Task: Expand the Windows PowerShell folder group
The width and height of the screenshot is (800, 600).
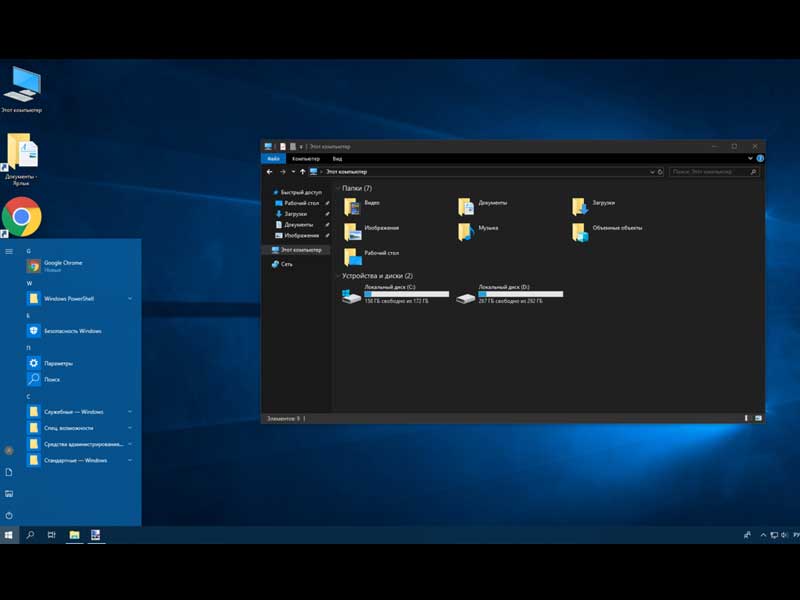Action: tap(130, 298)
